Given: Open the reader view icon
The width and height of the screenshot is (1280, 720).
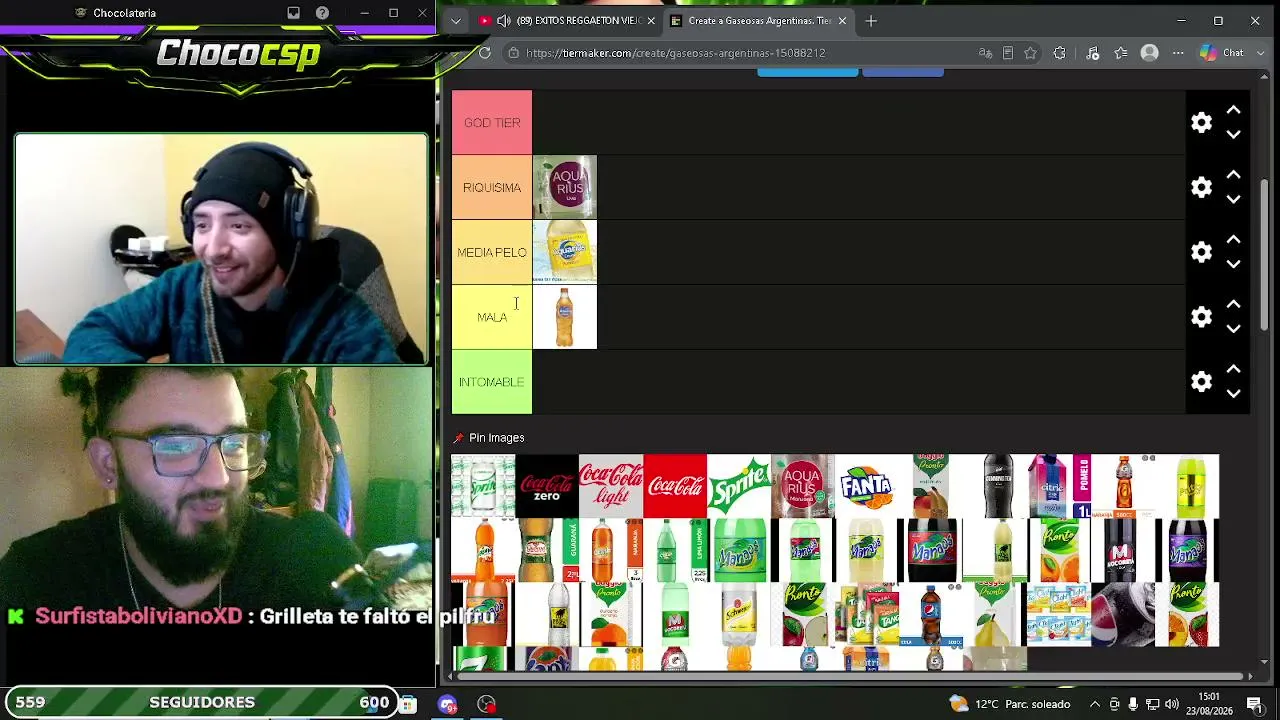Looking at the screenshot, I should click(1008, 53).
